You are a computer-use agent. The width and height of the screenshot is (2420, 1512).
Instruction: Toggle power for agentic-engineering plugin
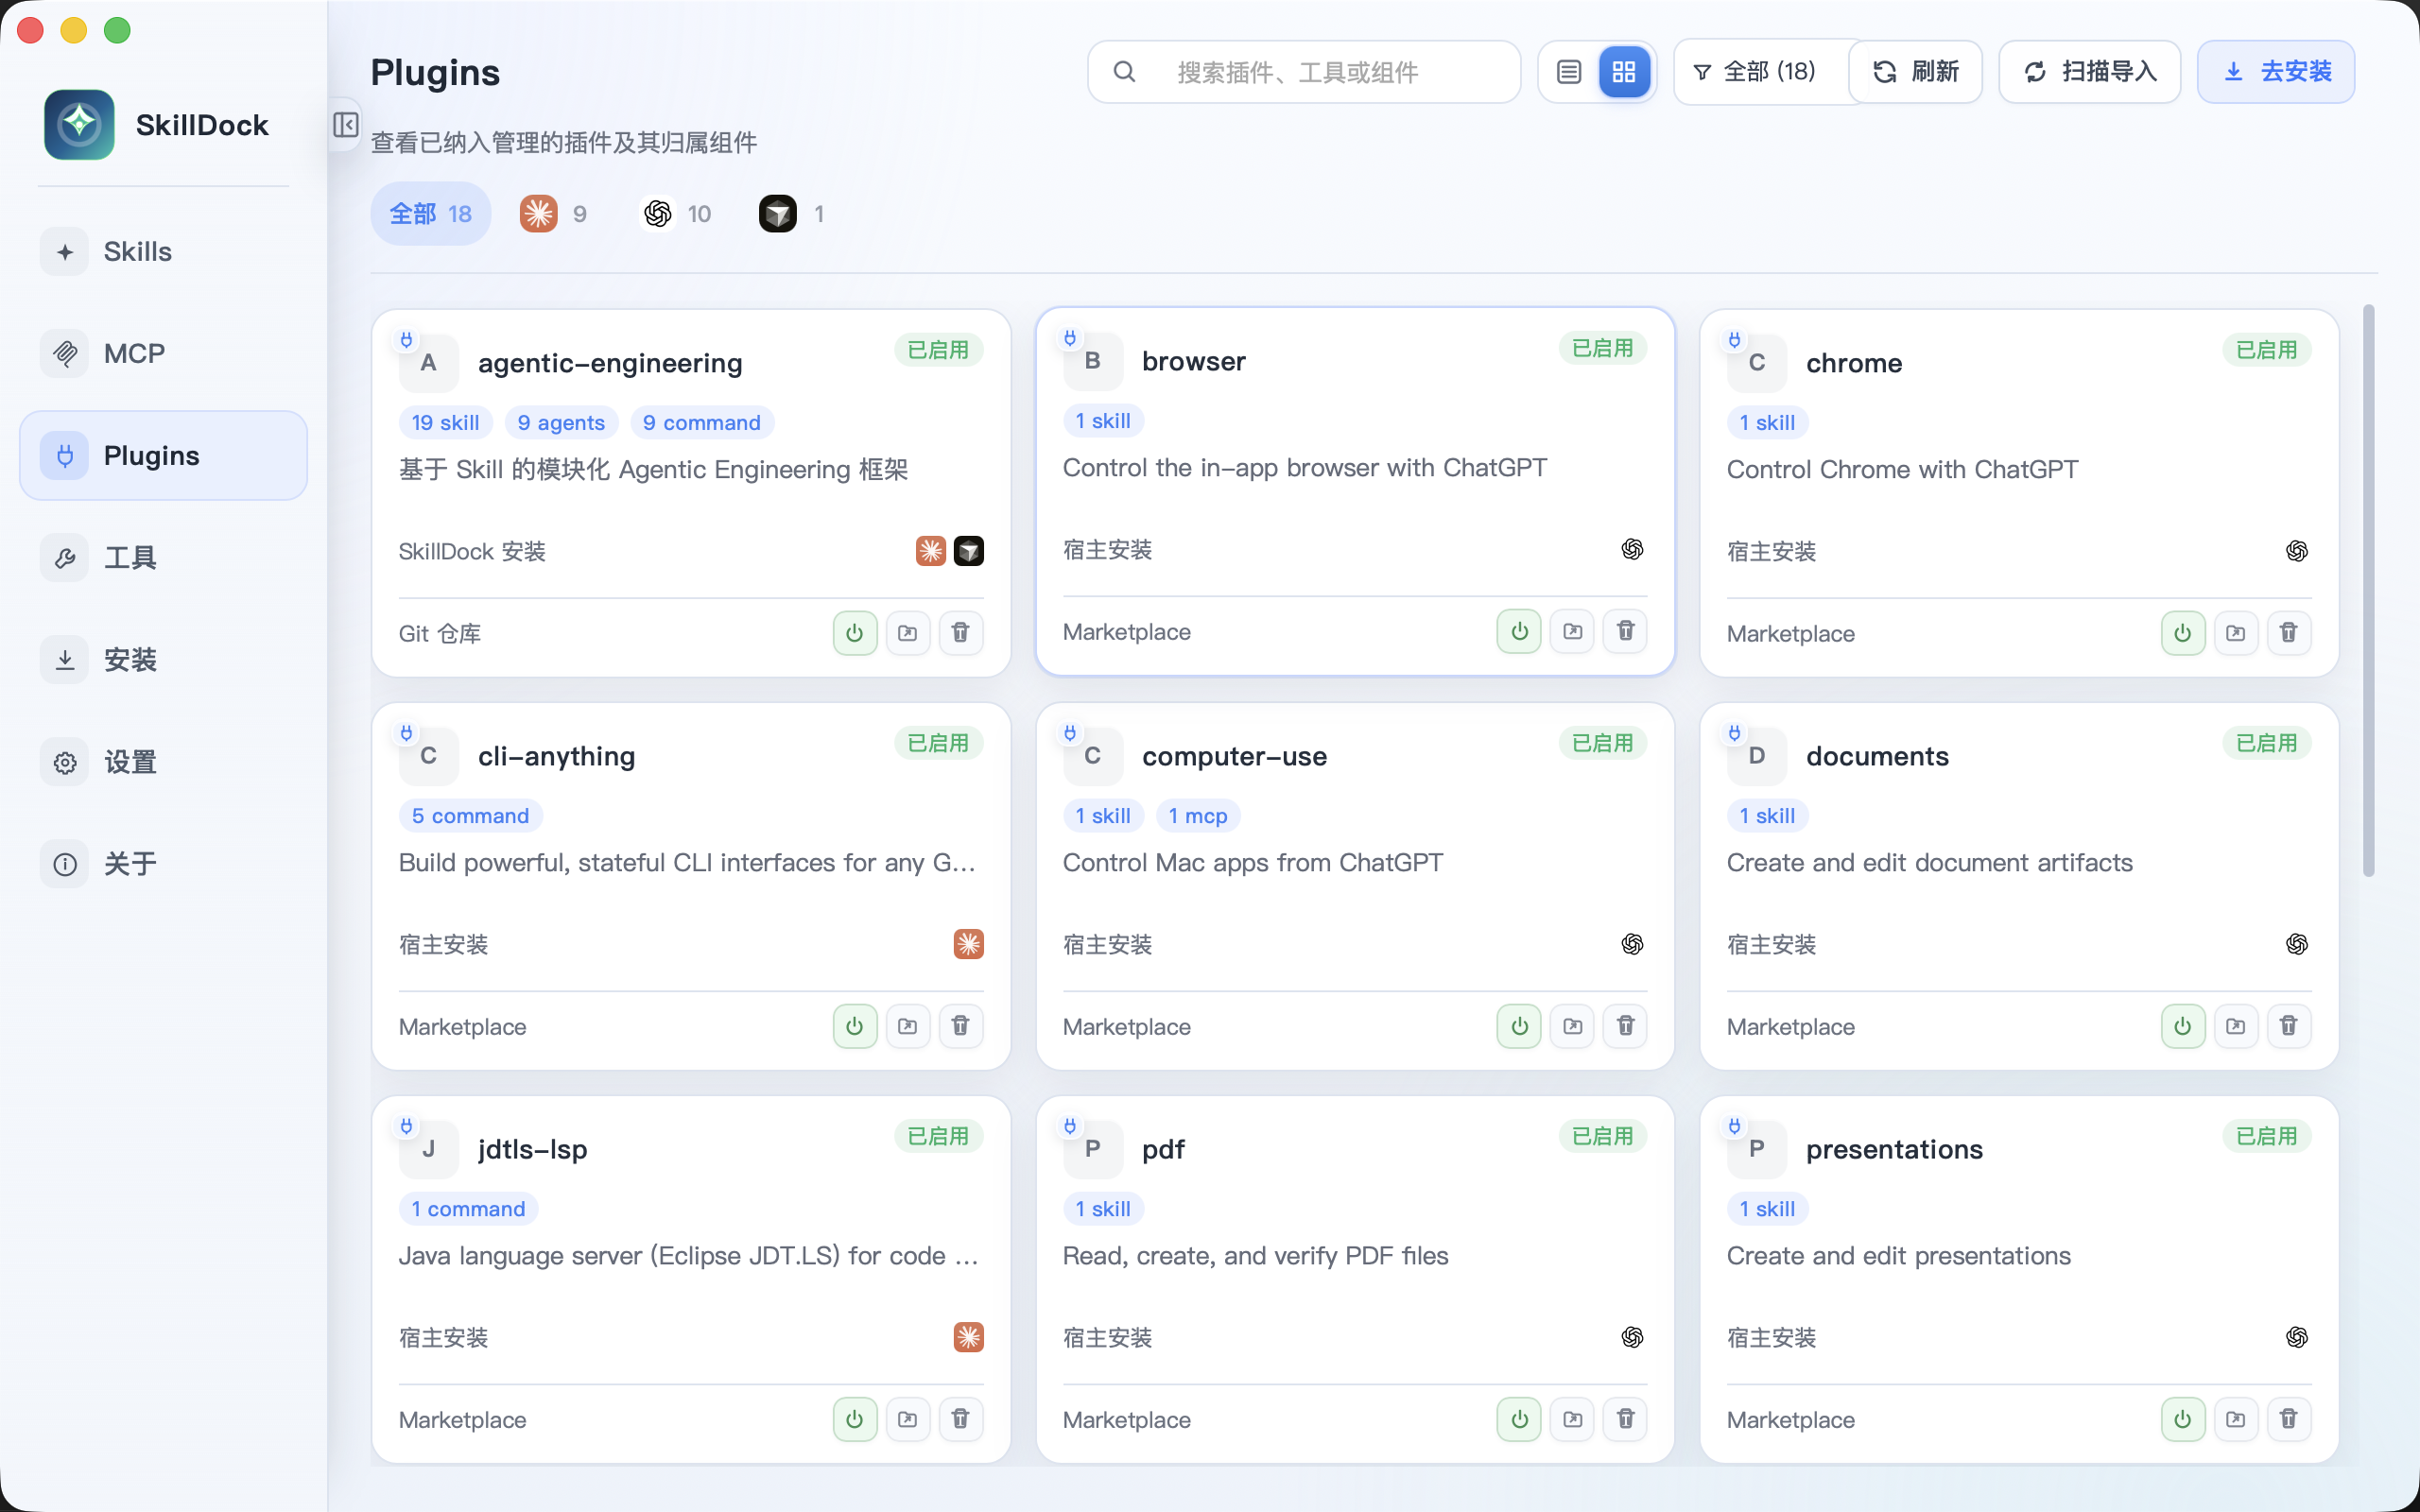[855, 633]
